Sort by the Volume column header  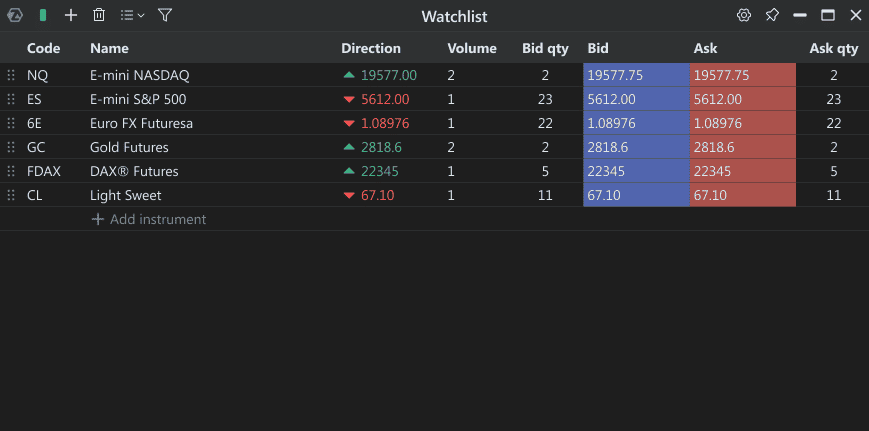[x=472, y=48]
